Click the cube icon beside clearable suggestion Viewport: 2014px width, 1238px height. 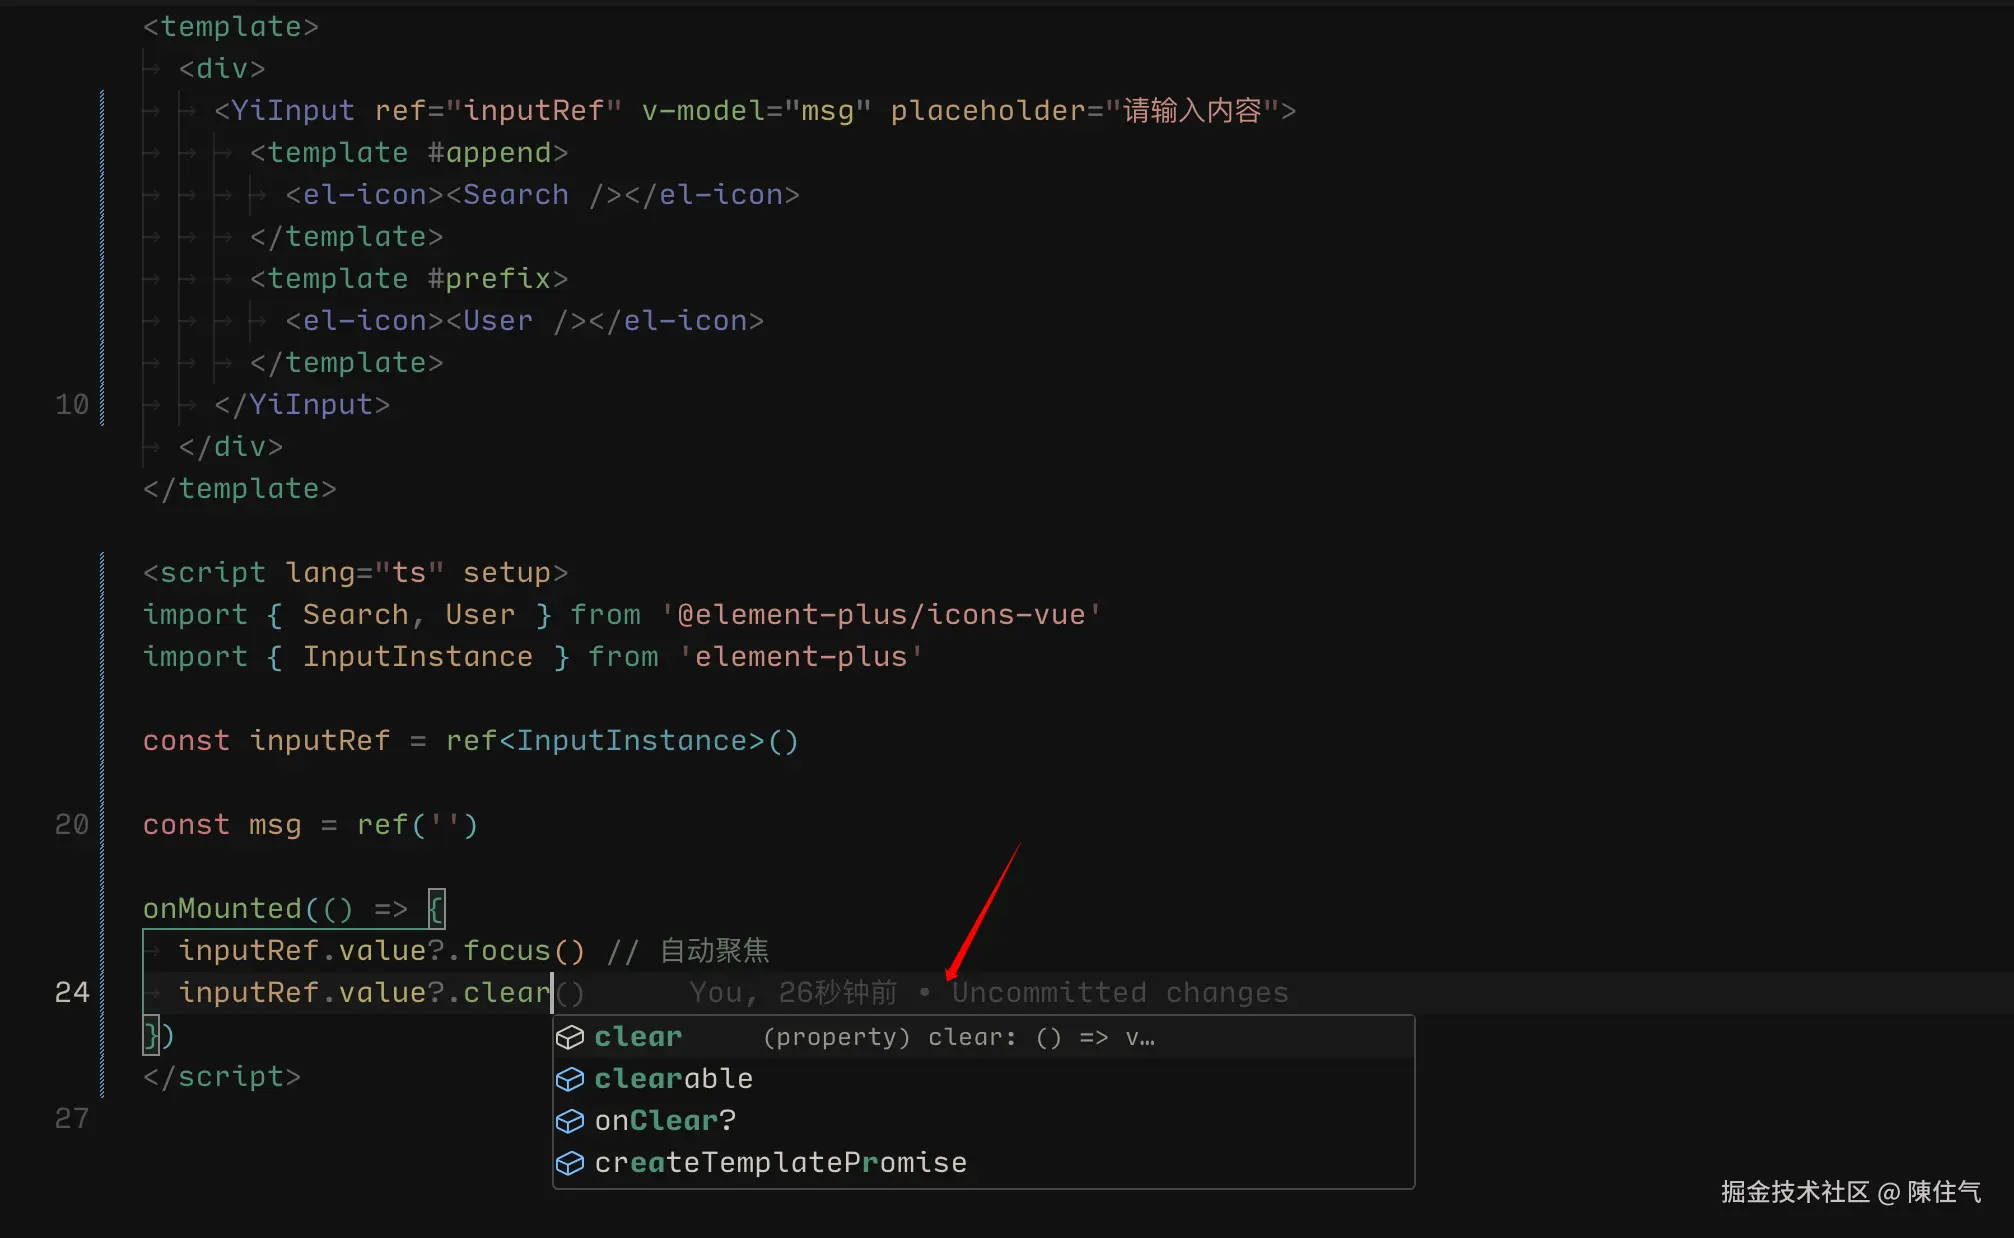pos(569,1079)
